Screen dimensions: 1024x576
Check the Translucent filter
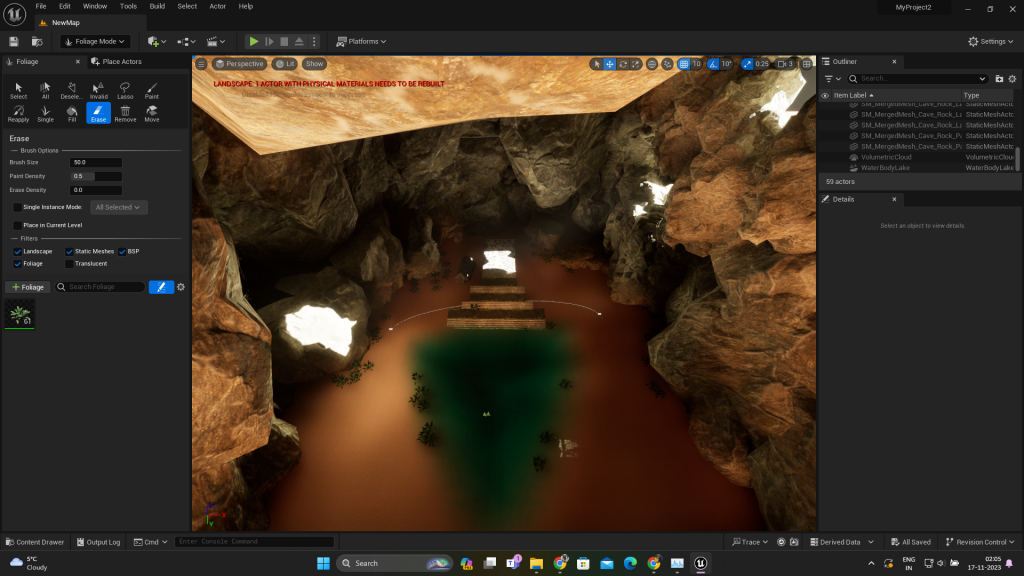coord(69,264)
